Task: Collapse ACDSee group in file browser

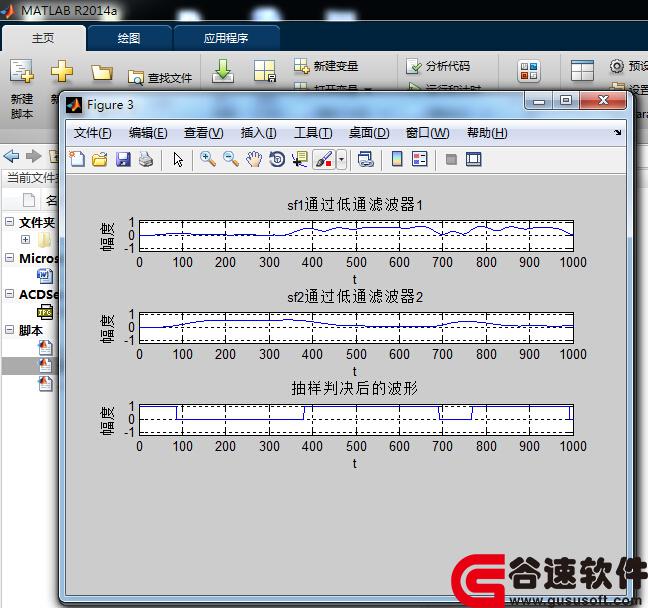Action: pyautogui.click(x=10, y=293)
